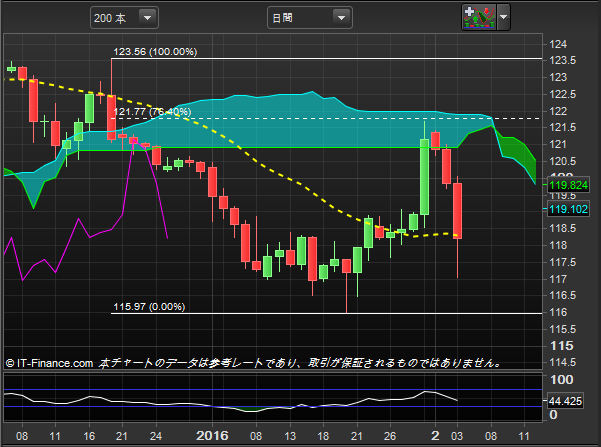
Task: Open the 日間 timeframe dropdown
Action: (310, 18)
